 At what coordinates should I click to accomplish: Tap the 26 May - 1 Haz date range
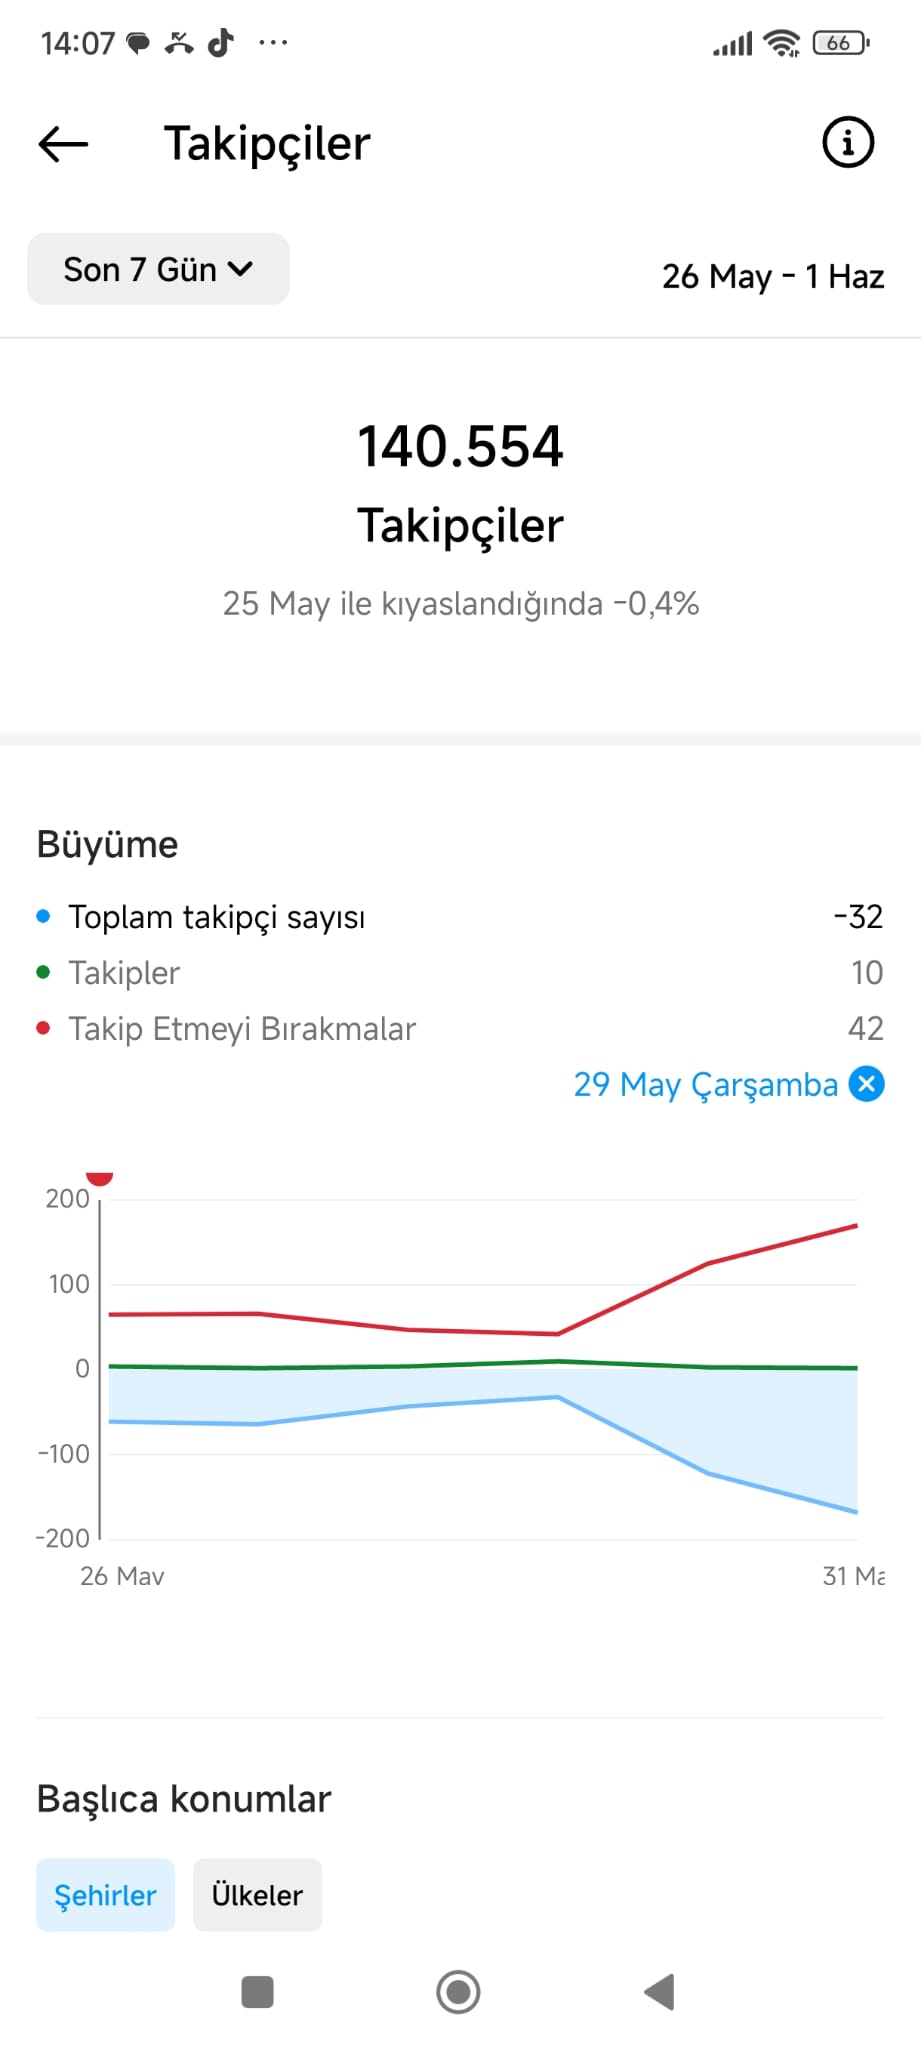pos(773,276)
